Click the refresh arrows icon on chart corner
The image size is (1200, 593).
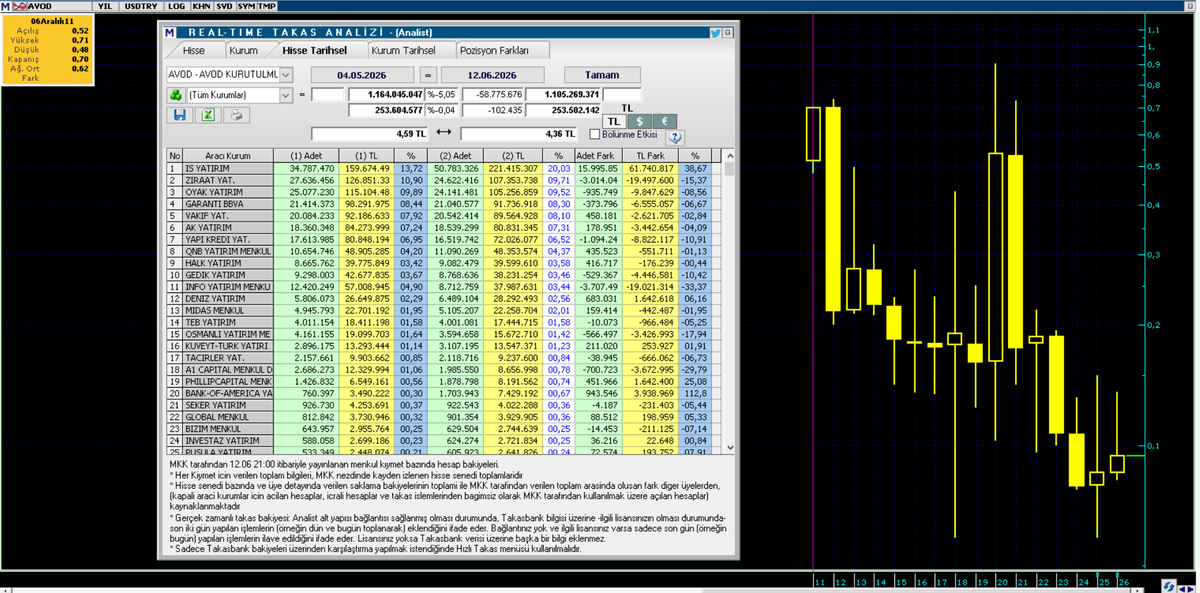[x=1169, y=585]
